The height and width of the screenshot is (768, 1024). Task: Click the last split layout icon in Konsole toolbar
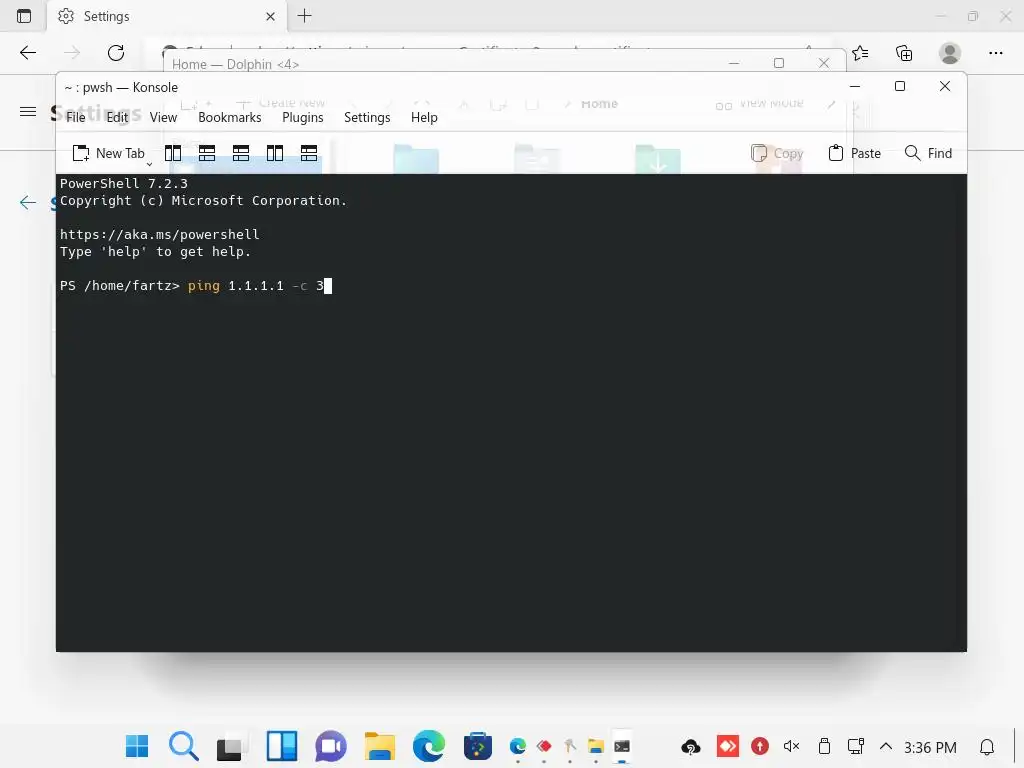pyautogui.click(x=309, y=153)
